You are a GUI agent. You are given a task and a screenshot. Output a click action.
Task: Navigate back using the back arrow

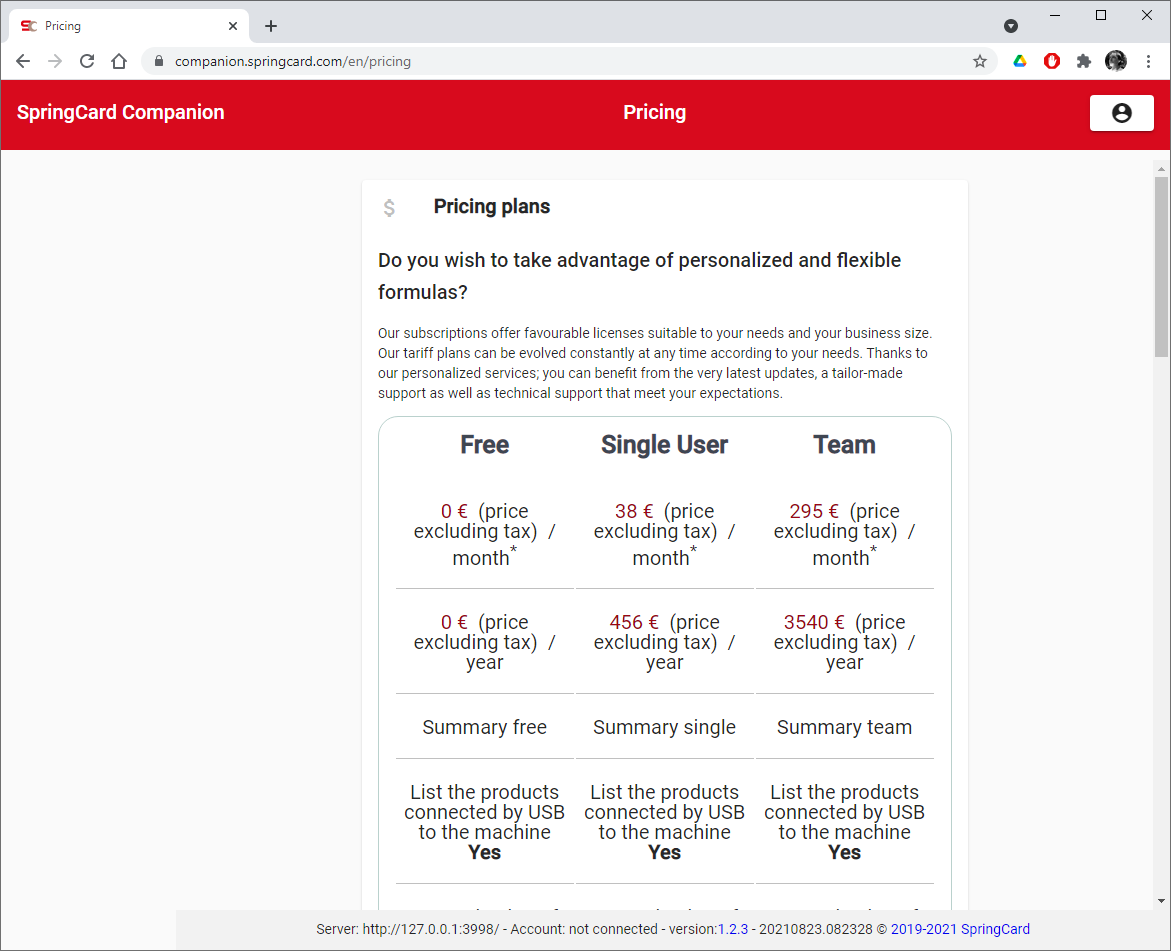(22, 61)
